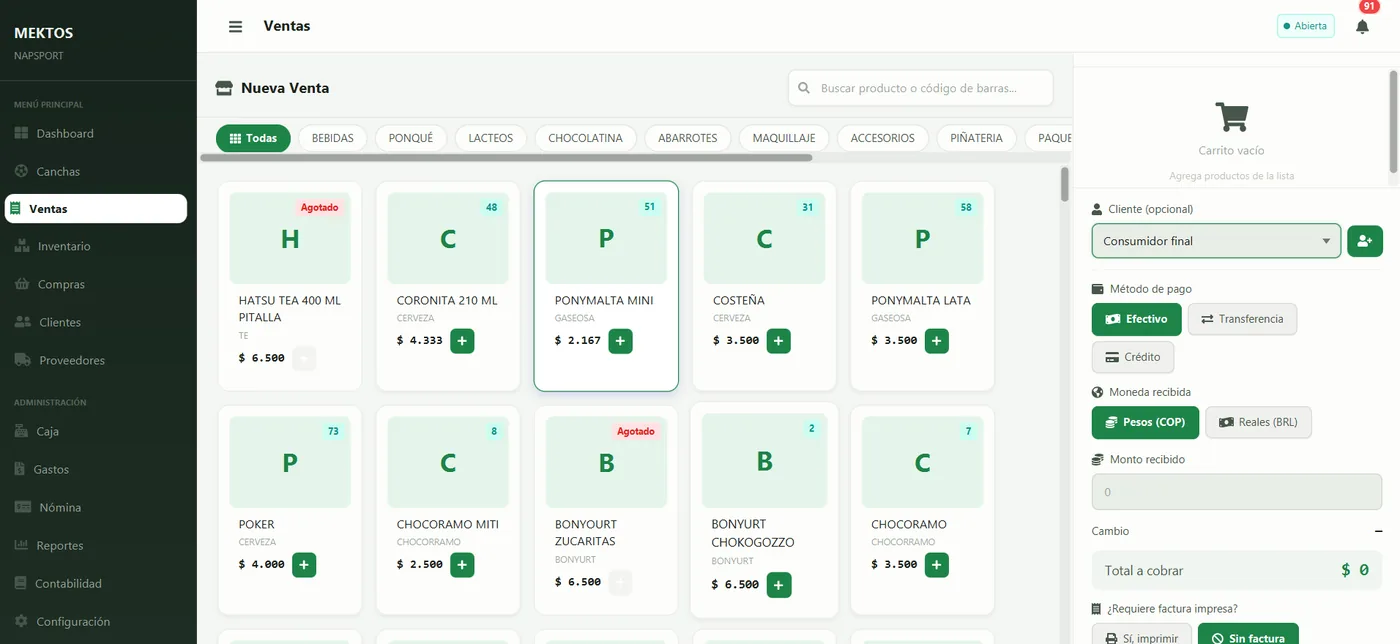Select the HATSU TEA 400 ML PITALLA card

coord(290,286)
